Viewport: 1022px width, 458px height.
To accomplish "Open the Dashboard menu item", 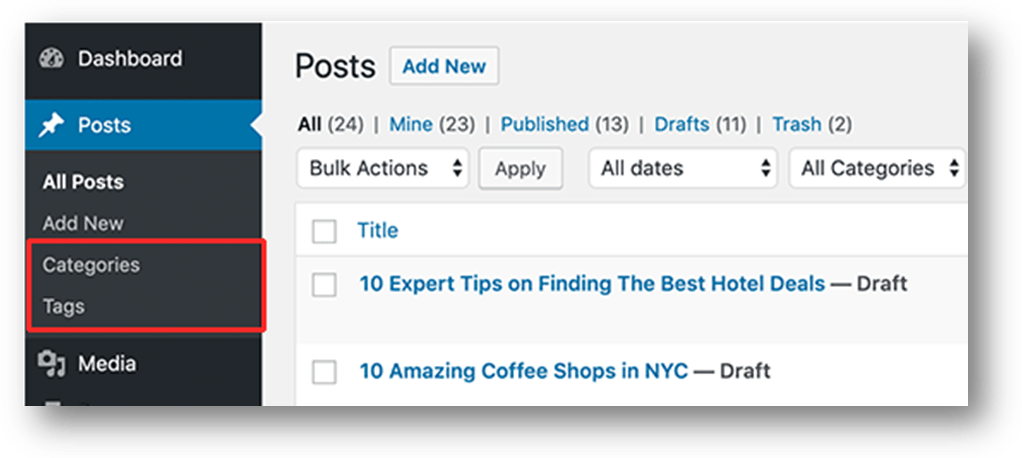I will 143,59.
